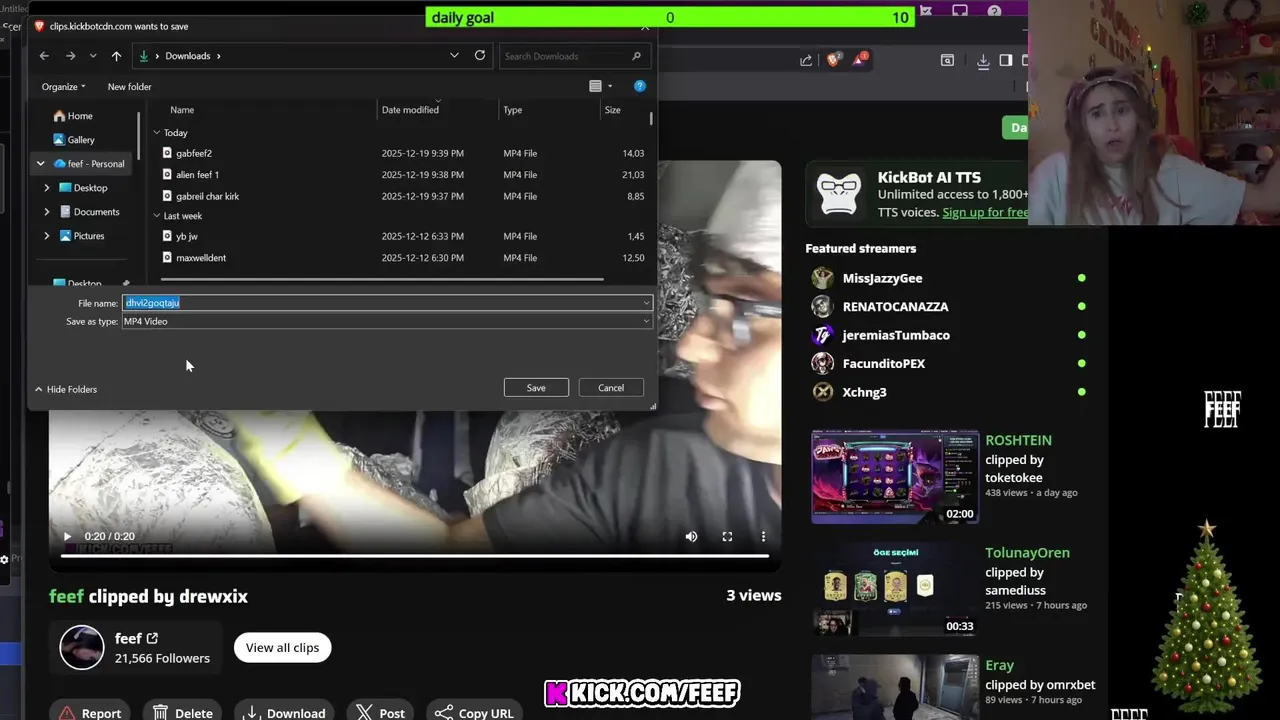The height and width of the screenshot is (720, 1280).
Task: Open MissJazzyGee streamer avatar
Action: 823,278
